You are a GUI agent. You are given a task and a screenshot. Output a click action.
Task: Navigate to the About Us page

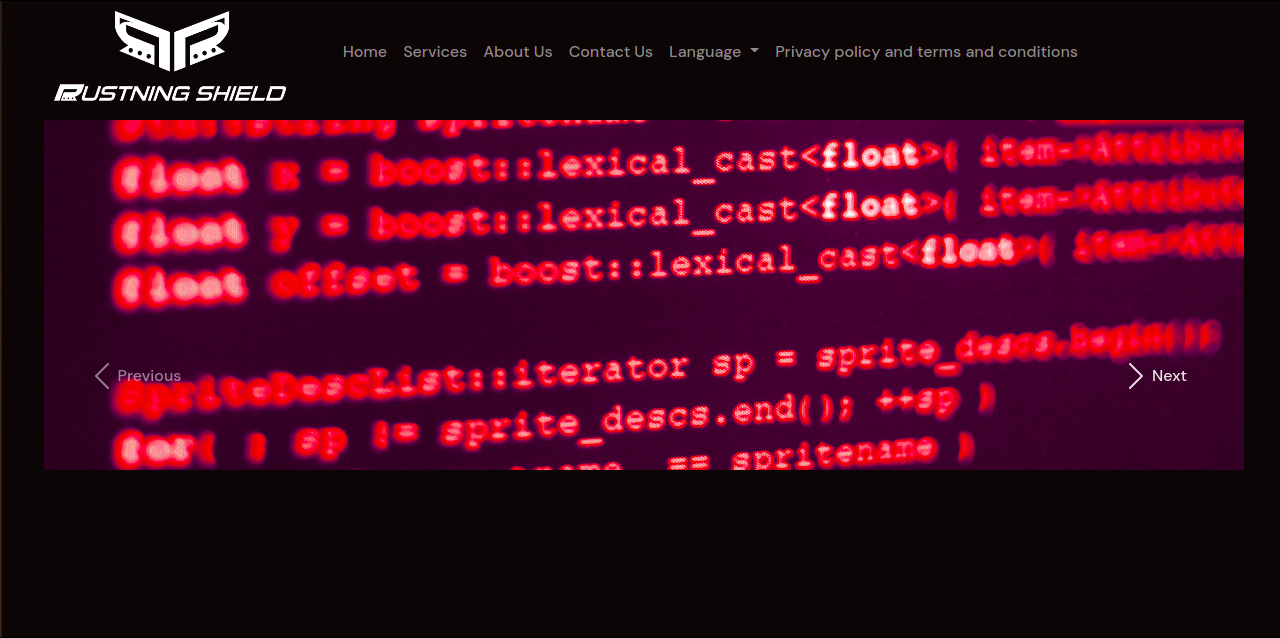pos(517,51)
